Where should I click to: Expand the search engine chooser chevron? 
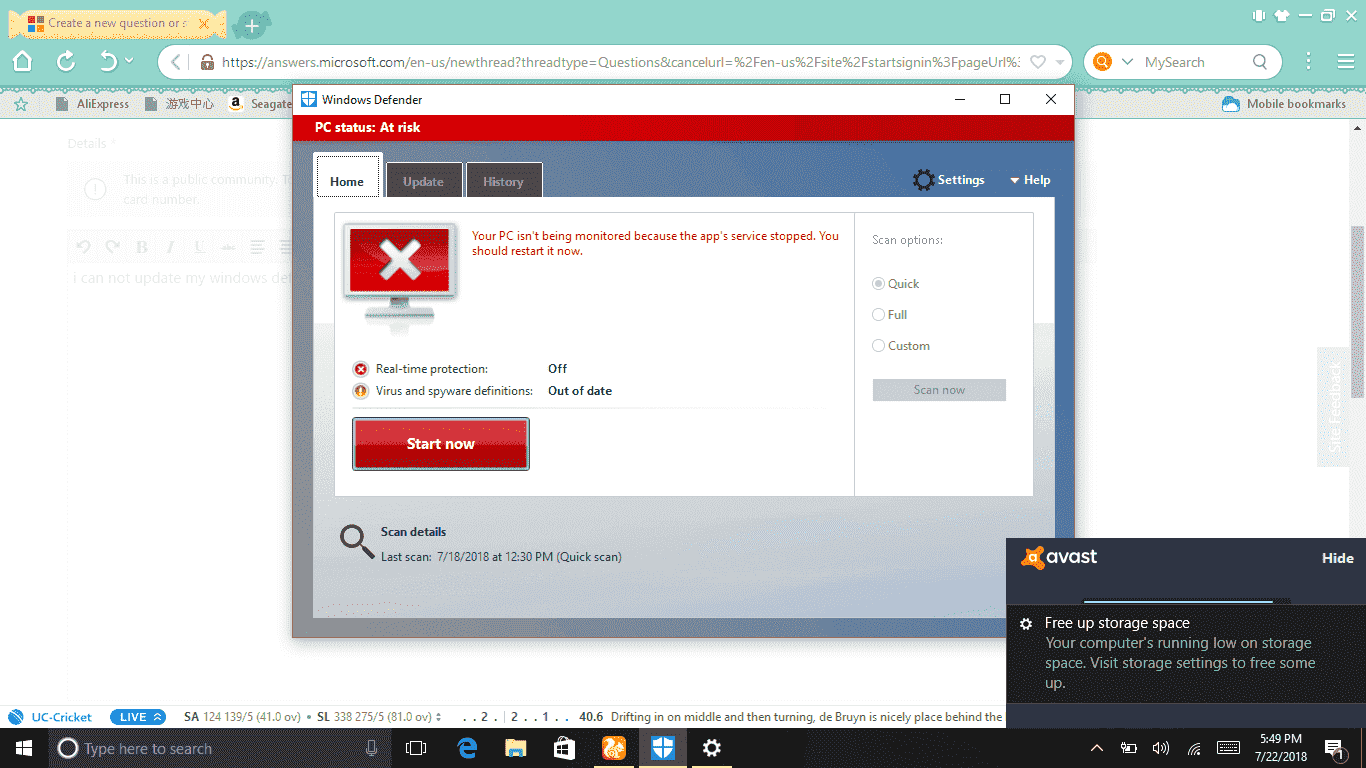[1127, 62]
